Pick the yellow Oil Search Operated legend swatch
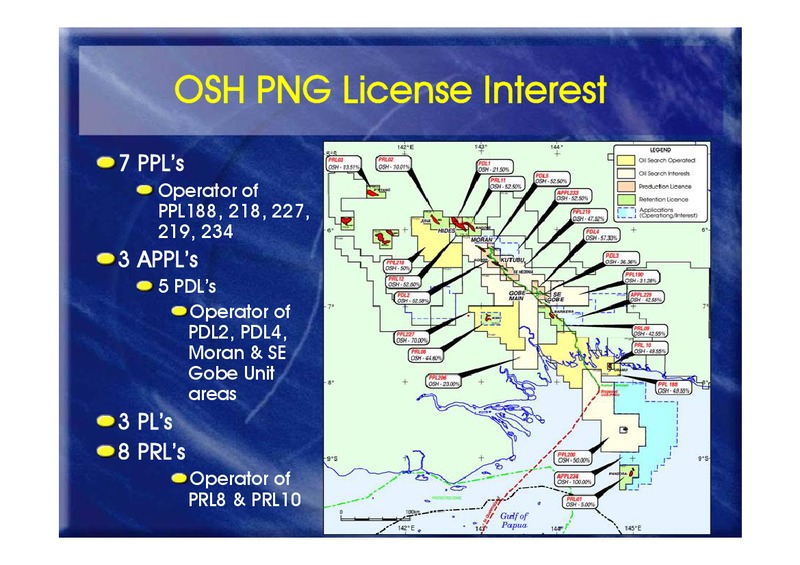 (x=626, y=160)
